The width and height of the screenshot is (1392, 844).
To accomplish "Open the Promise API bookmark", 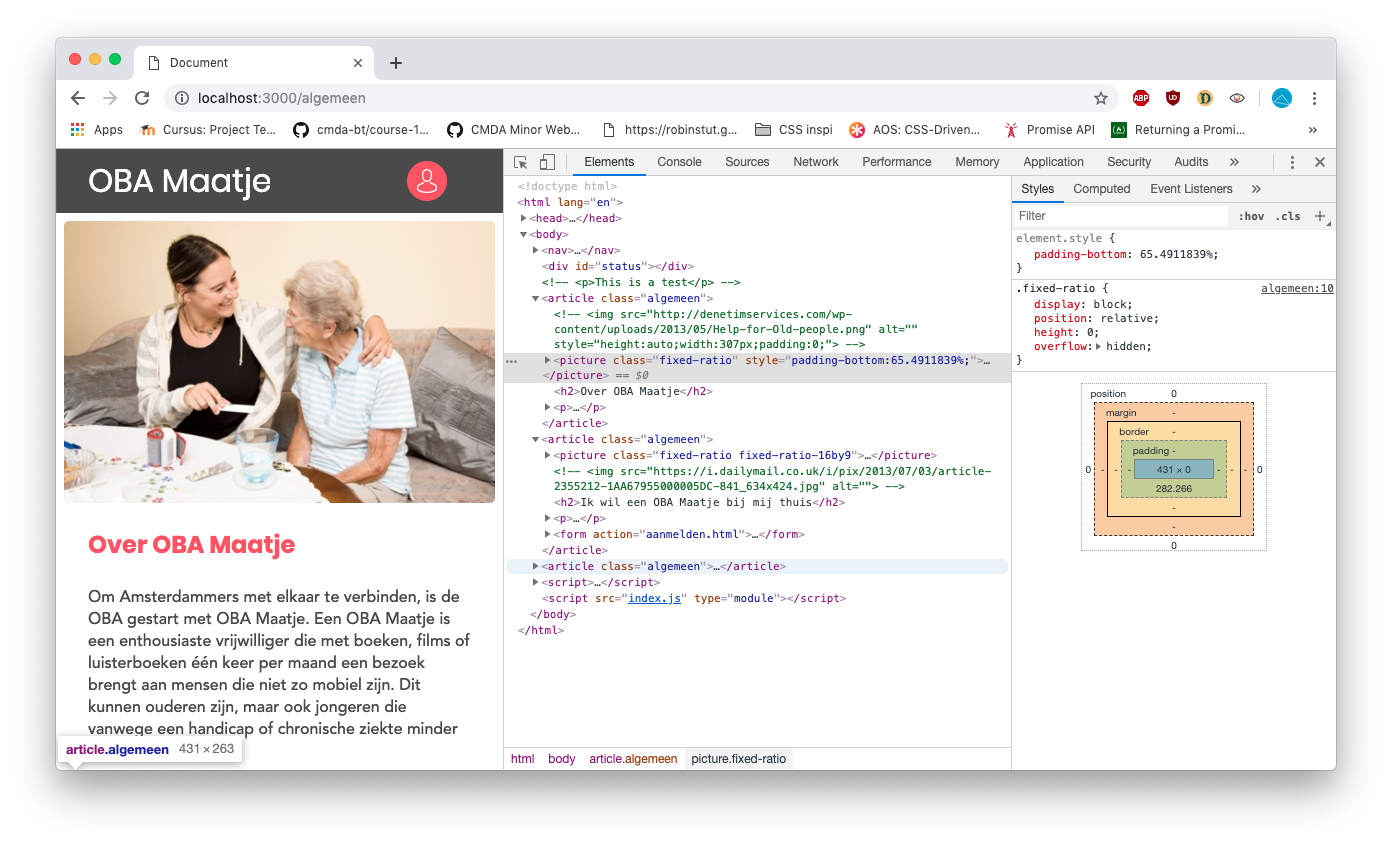I will pos(1050,130).
